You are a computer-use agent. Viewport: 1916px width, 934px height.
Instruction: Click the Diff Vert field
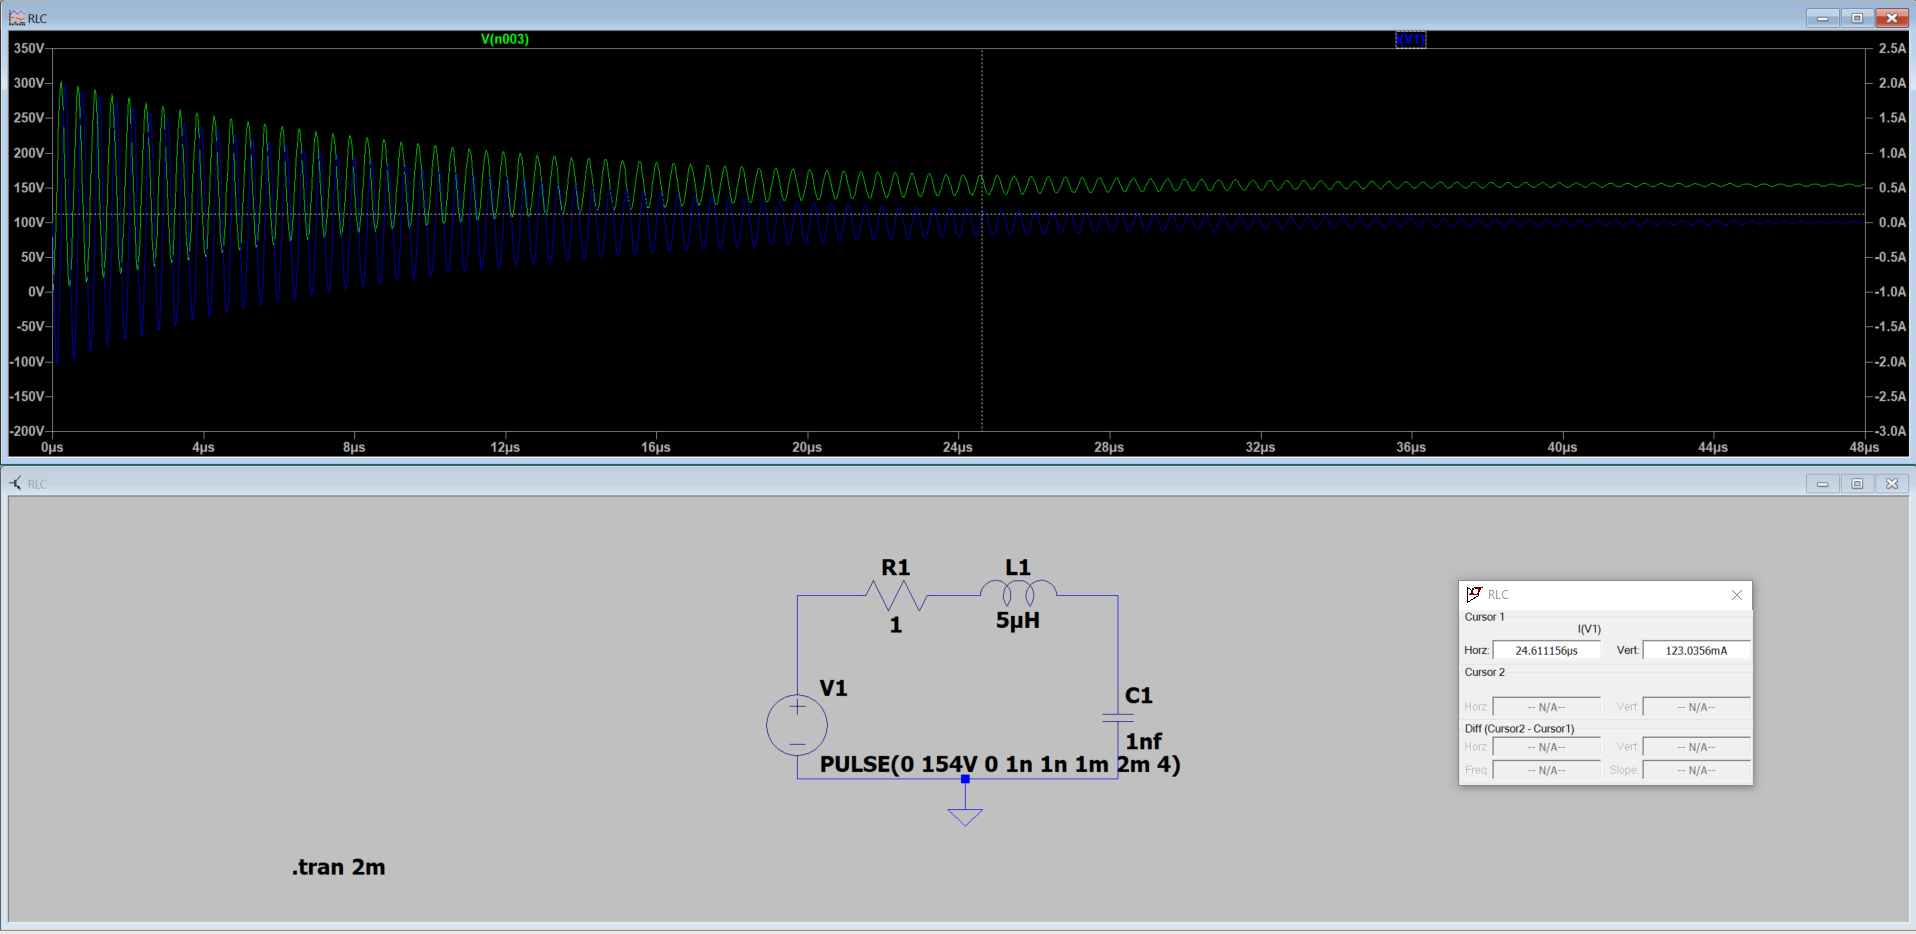[1696, 747]
